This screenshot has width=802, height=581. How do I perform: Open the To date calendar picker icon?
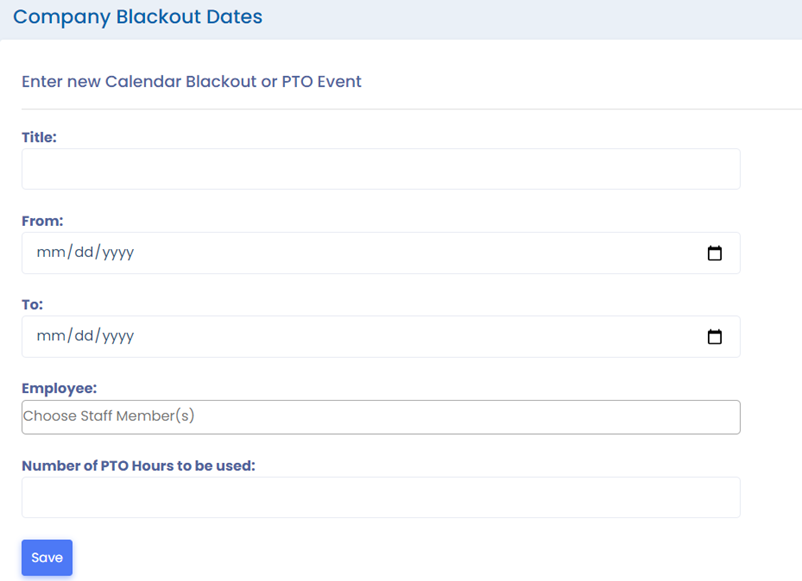click(x=715, y=337)
